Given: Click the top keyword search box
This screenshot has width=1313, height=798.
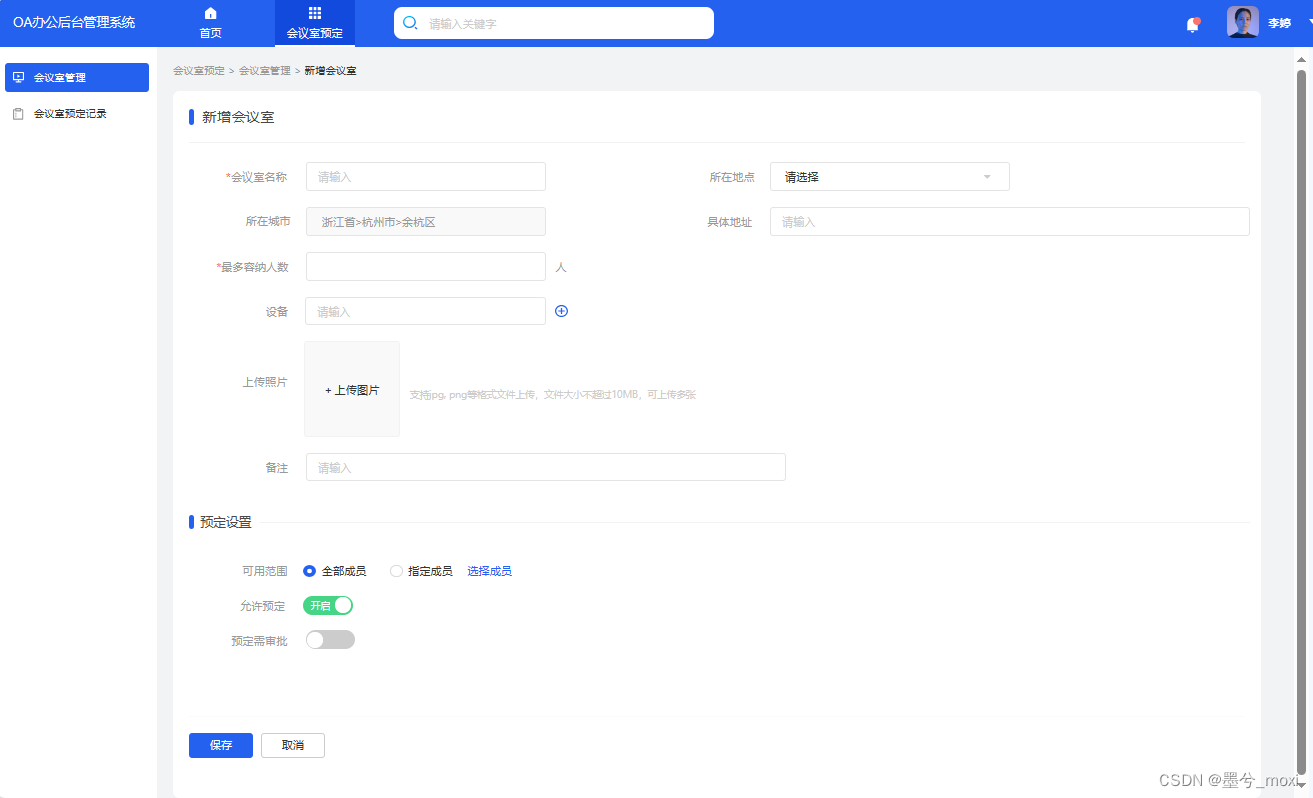Looking at the screenshot, I should (554, 23).
